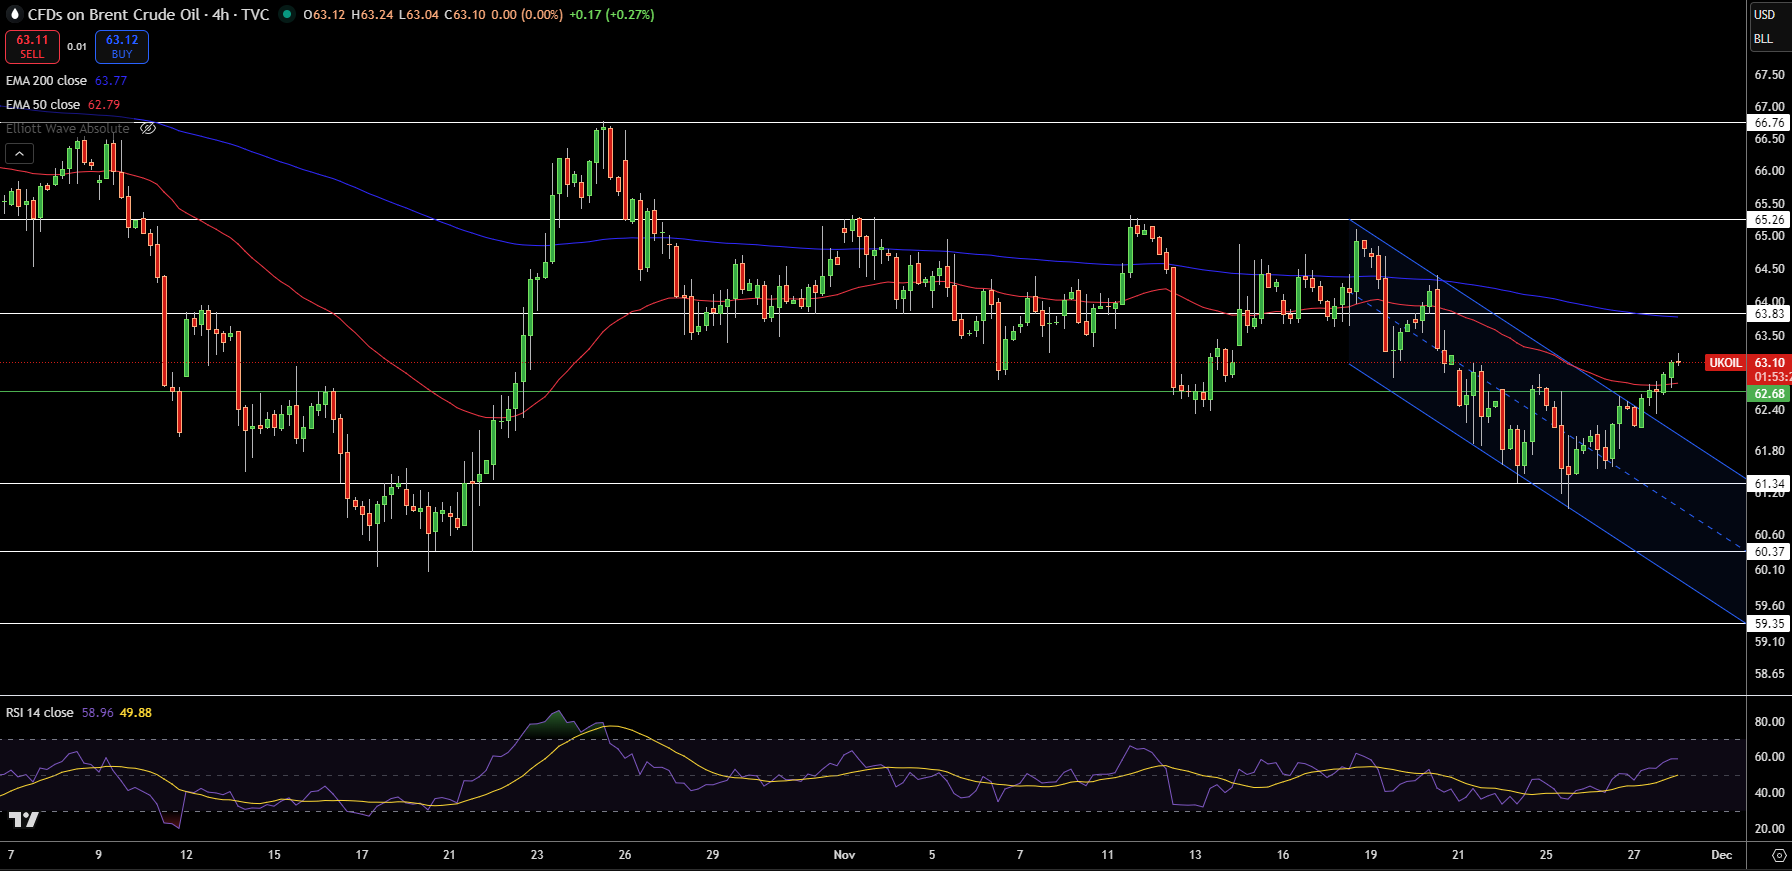This screenshot has height=871, width=1792.
Task: Click the 63.12 BUY button
Action: (x=122, y=47)
